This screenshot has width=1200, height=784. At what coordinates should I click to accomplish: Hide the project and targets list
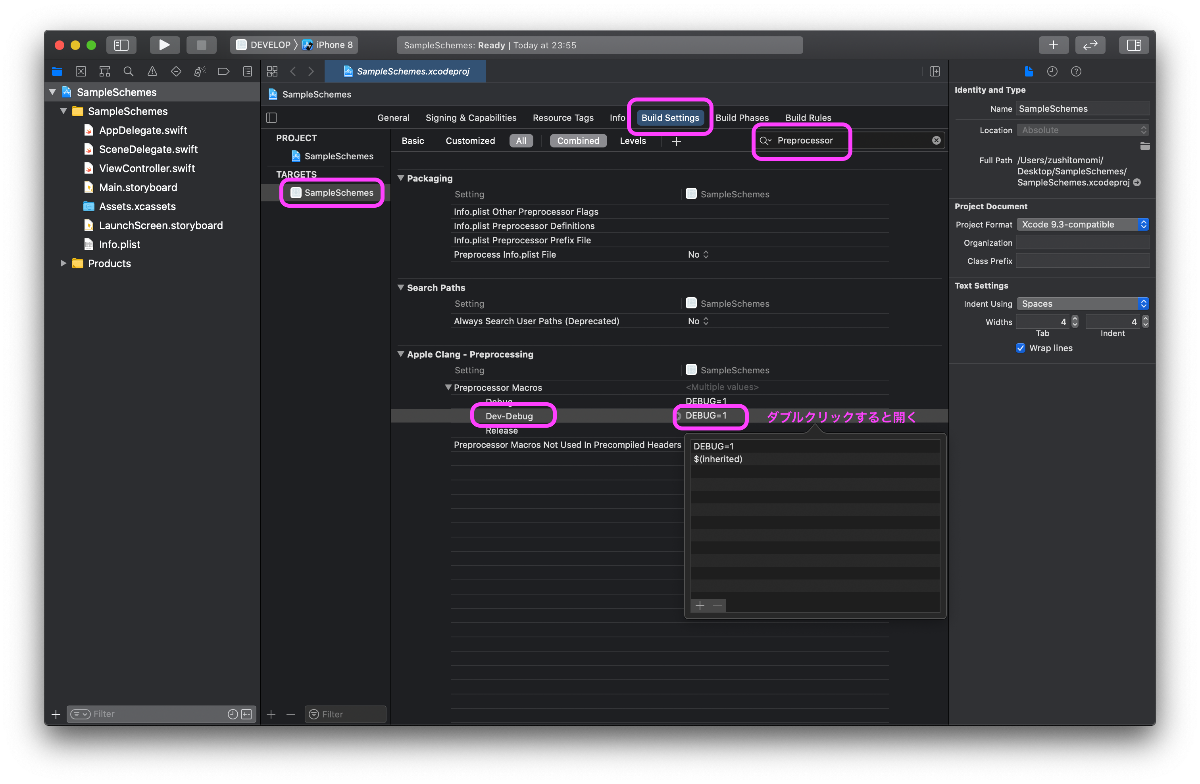click(x=272, y=118)
